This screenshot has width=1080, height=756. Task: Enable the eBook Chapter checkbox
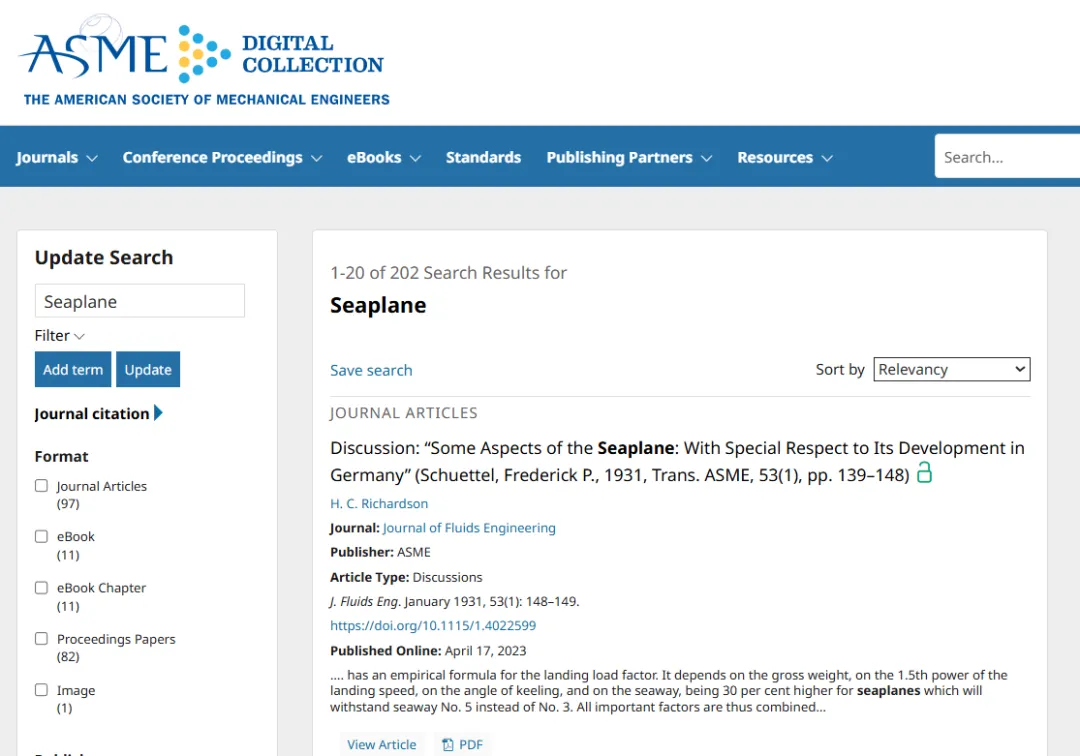pos(41,588)
